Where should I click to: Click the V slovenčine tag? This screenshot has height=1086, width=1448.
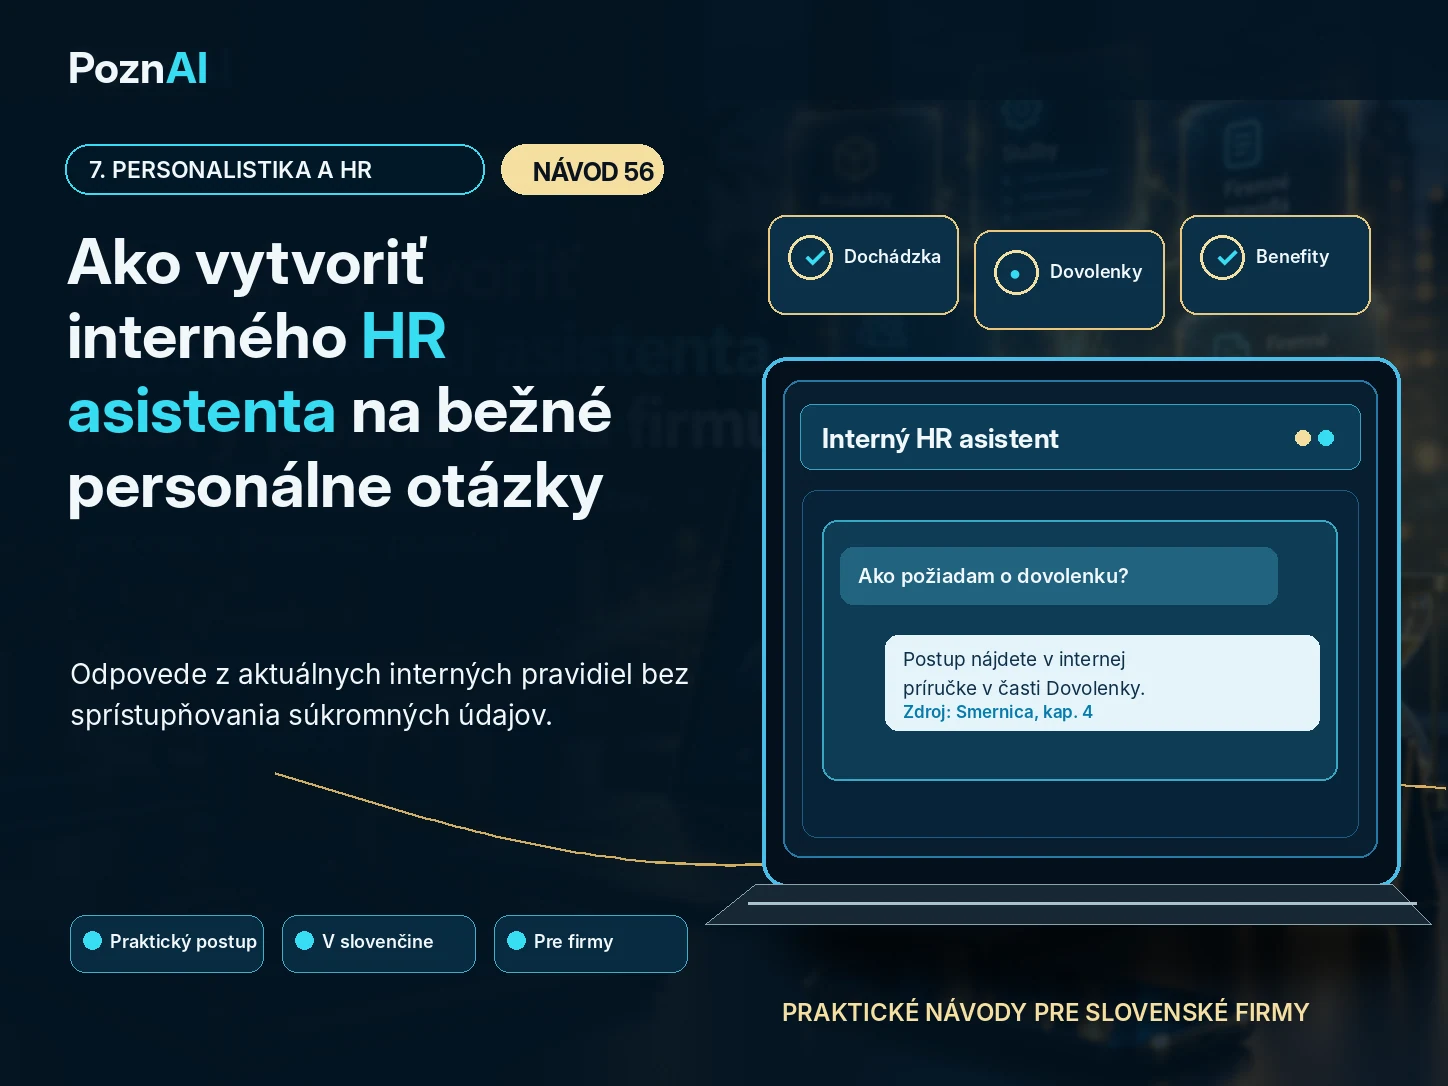[379, 943]
